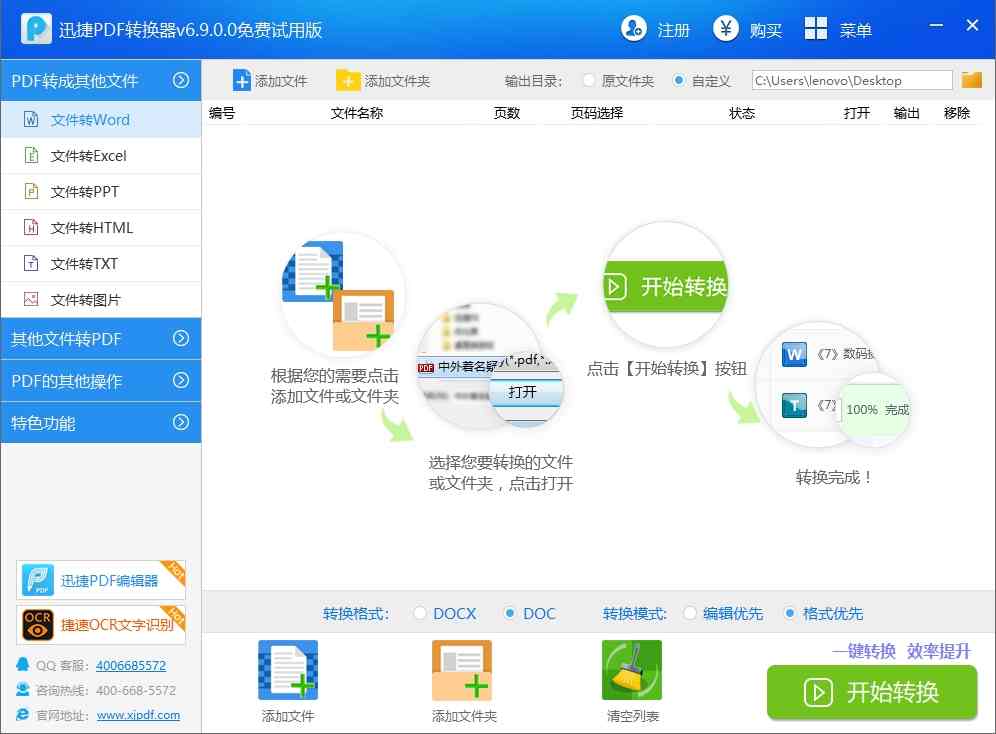Click the 清空列表 broom icon
Image resolution: width=996 pixels, height=734 pixels.
point(631,670)
